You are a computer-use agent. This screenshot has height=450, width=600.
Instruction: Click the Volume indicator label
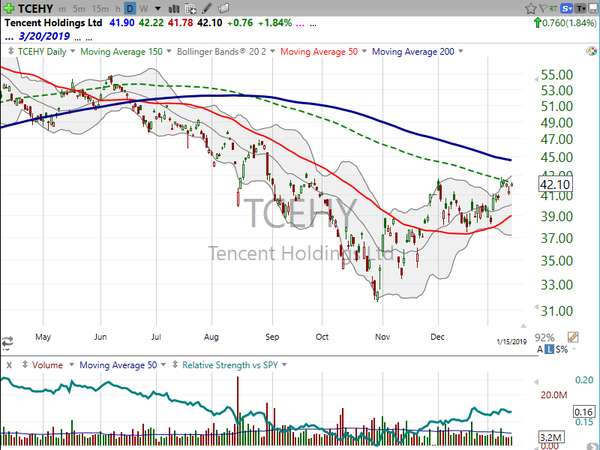tap(47, 365)
